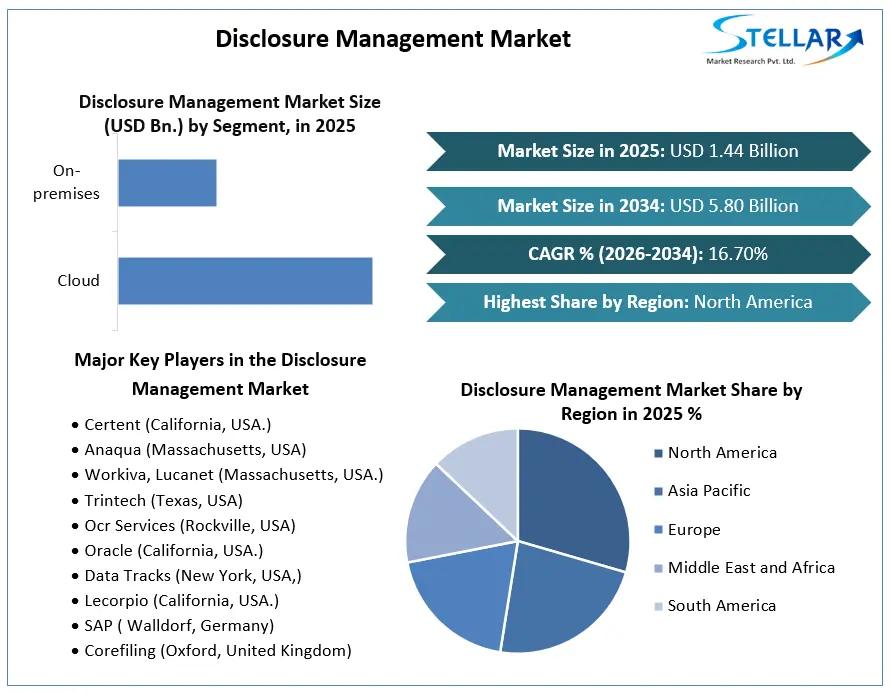Click the 'Disclosure Management Market' main title
891x694 pixels.
click(x=393, y=39)
